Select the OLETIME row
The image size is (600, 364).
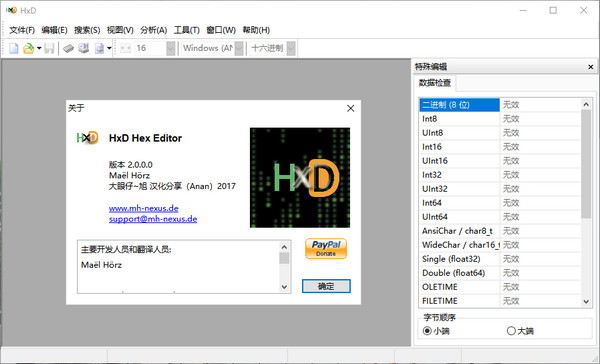point(500,287)
